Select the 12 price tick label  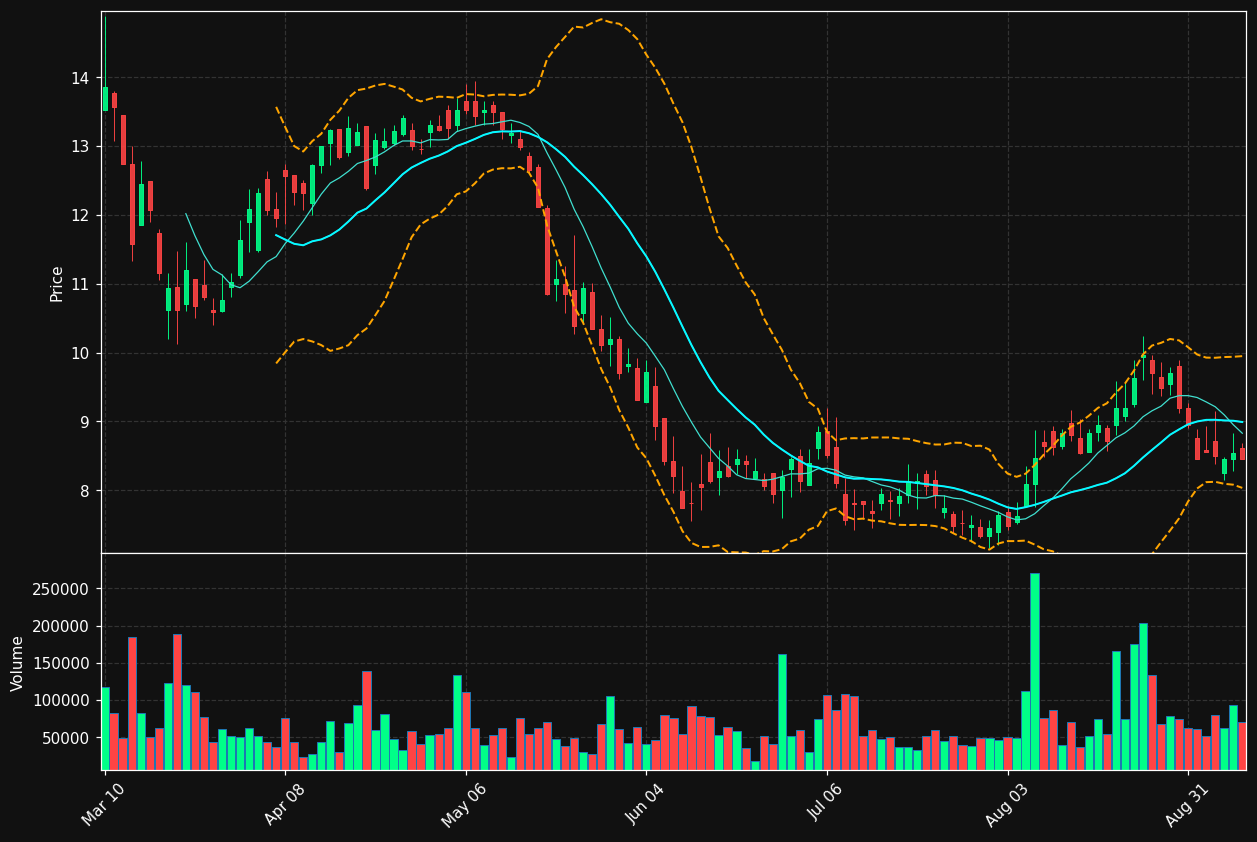(80, 216)
